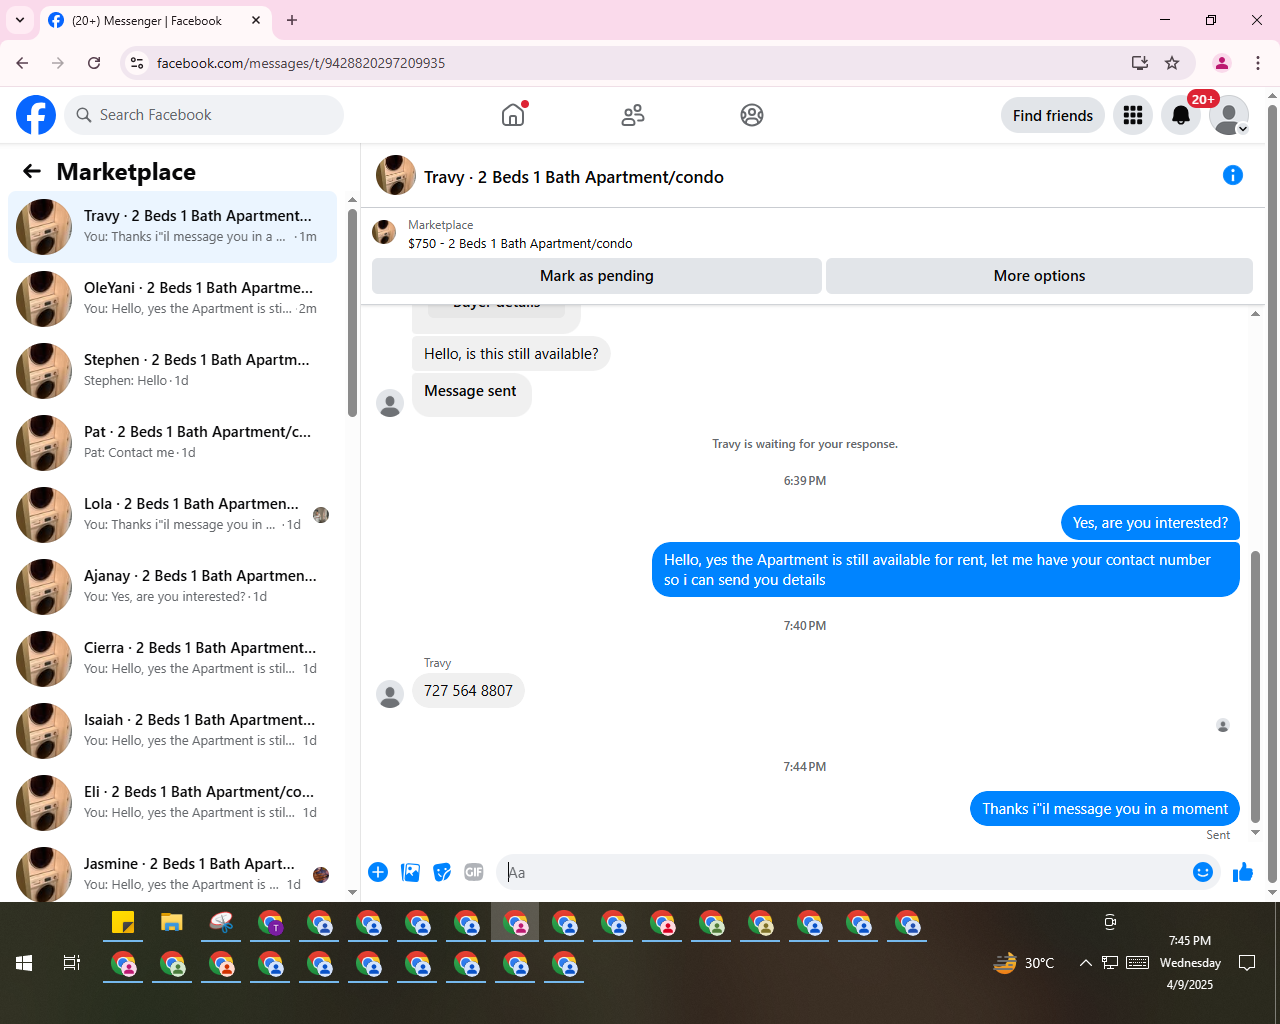The width and height of the screenshot is (1280, 1024).
Task: Go back using the Marketplace back arrow
Action: [32, 171]
